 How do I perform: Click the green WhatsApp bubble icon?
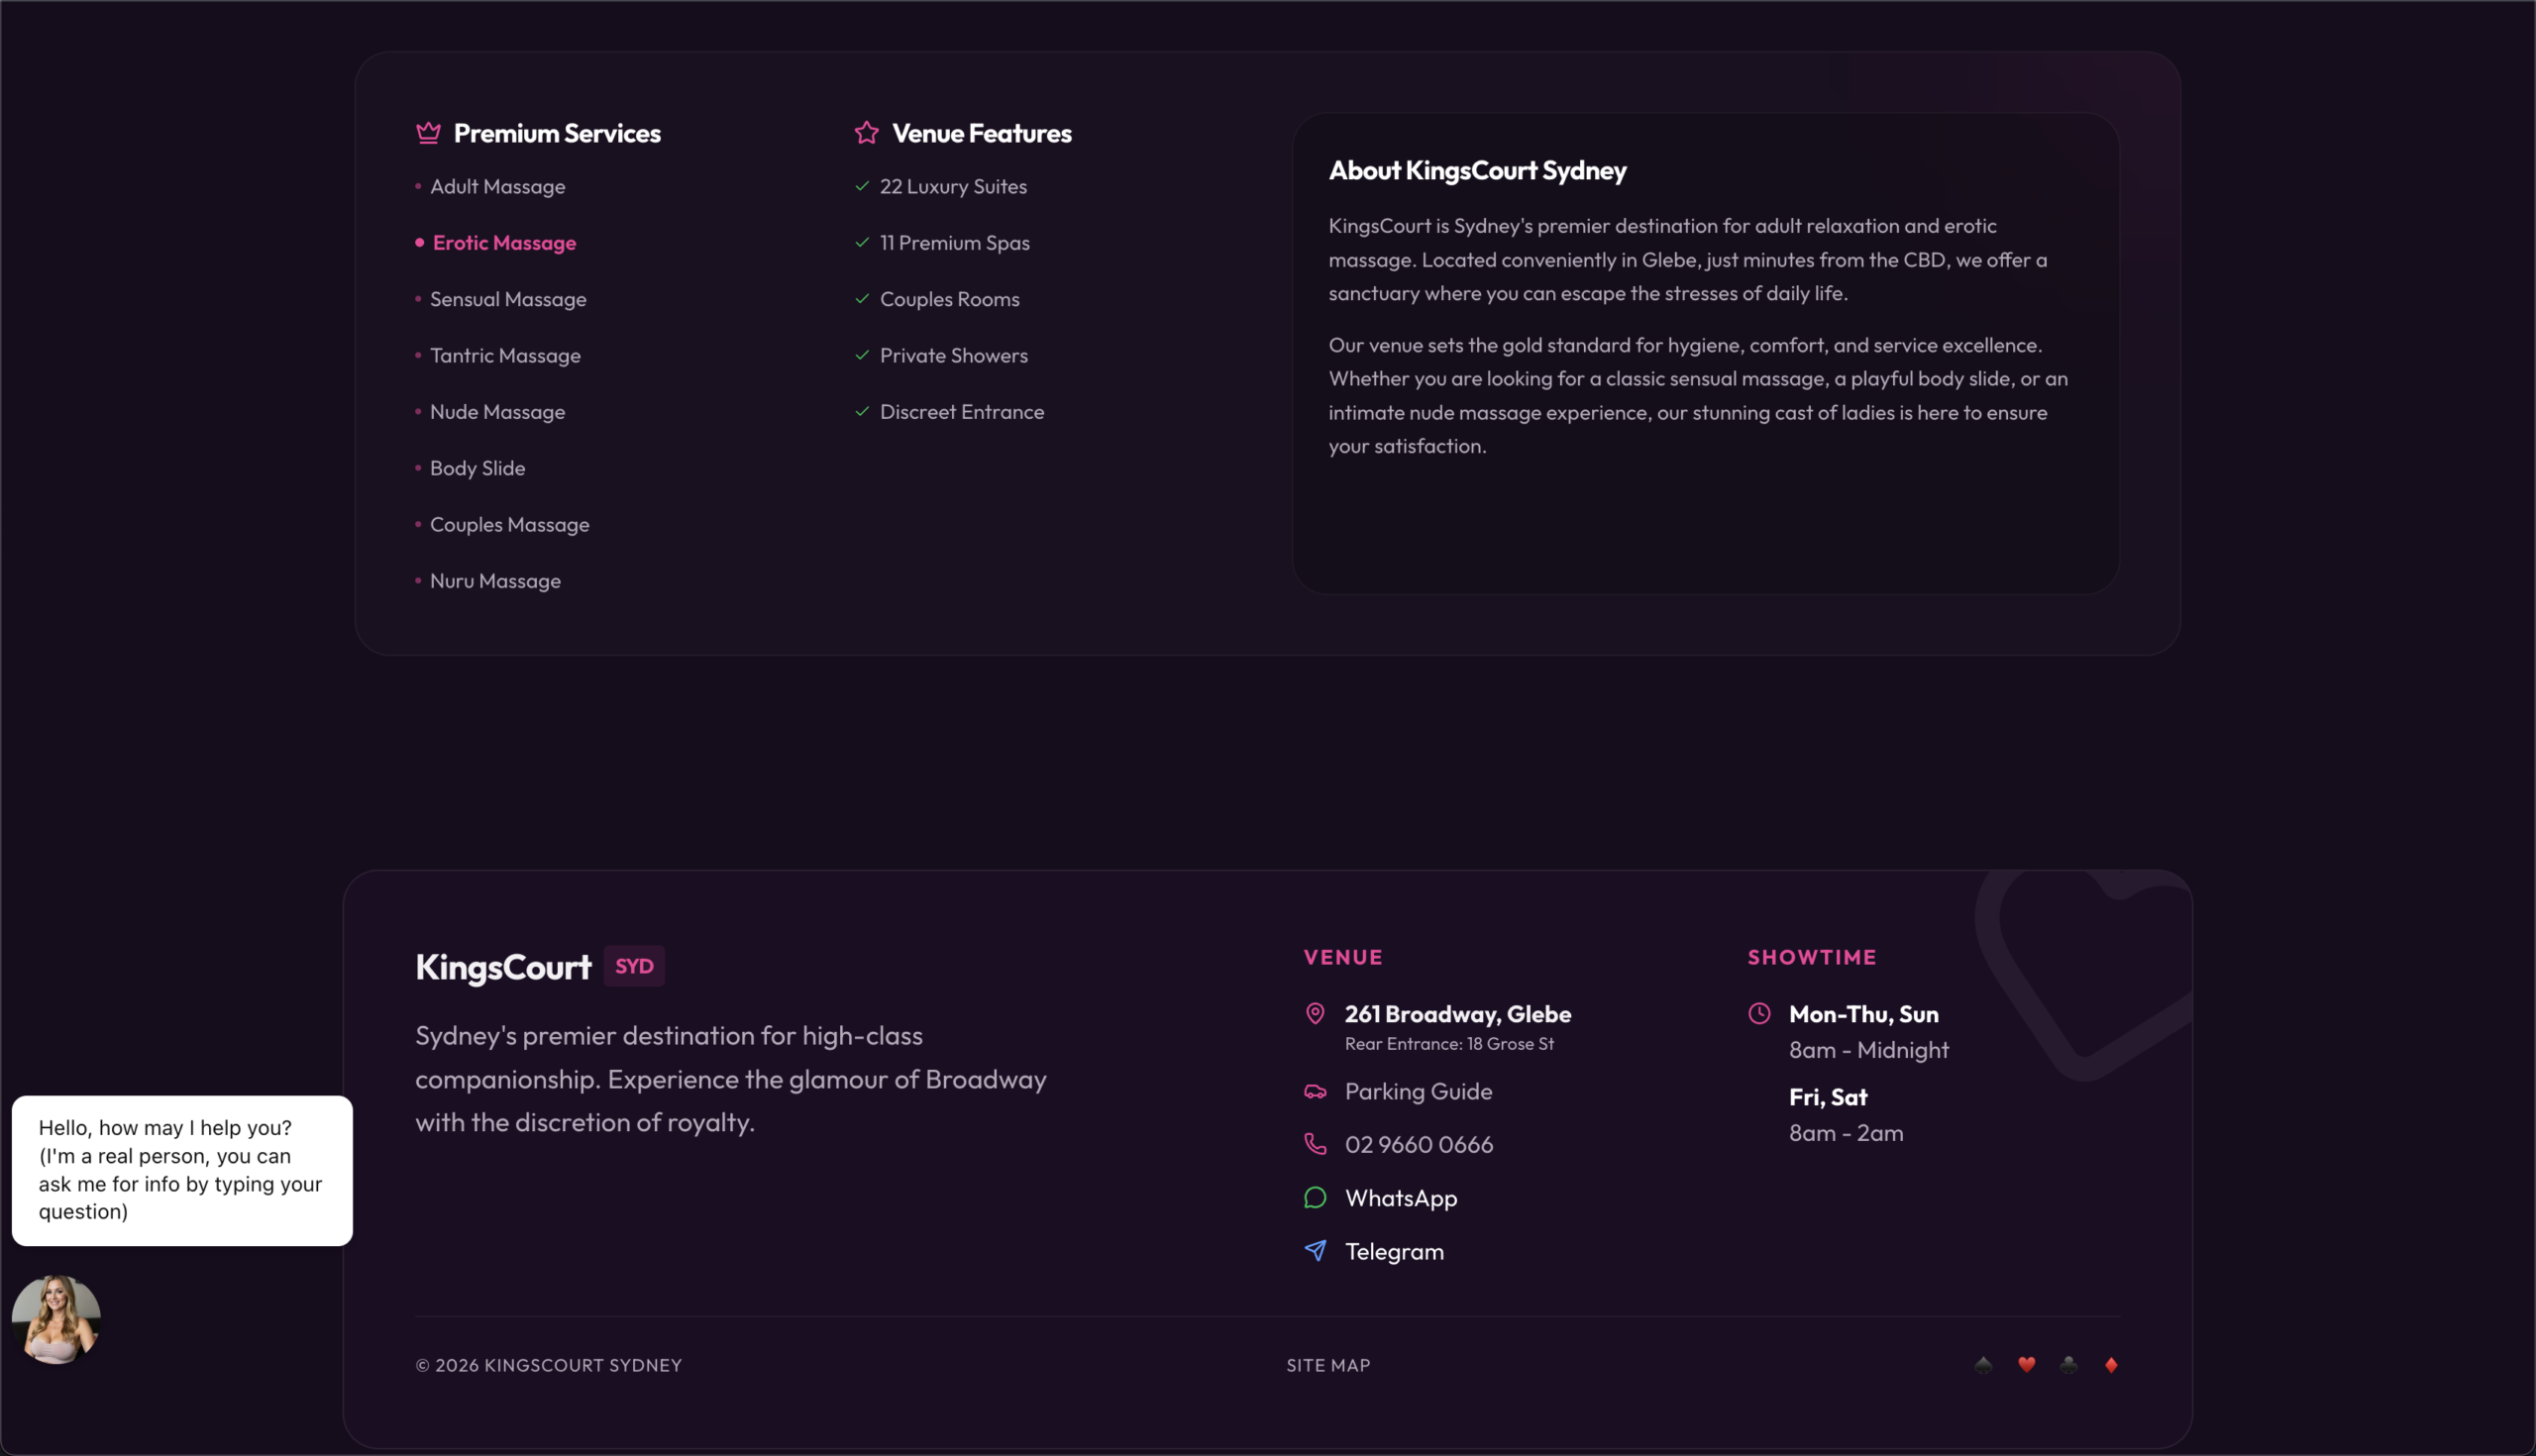coord(1315,1197)
